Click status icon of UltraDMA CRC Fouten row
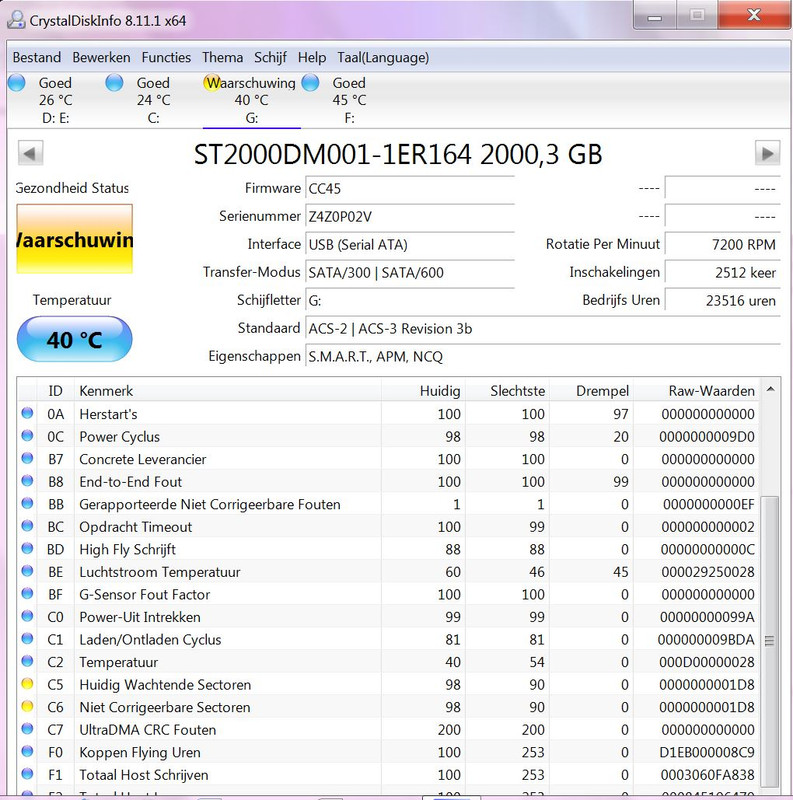793x800 pixels. click(28, 729)
